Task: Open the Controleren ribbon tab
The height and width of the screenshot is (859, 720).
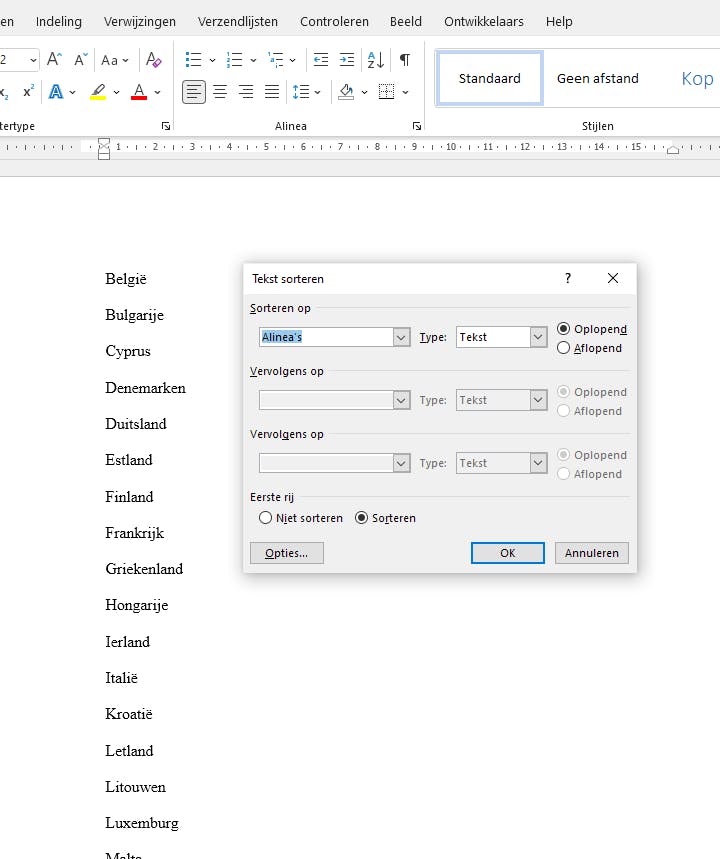Action: (x=334, y=21)
